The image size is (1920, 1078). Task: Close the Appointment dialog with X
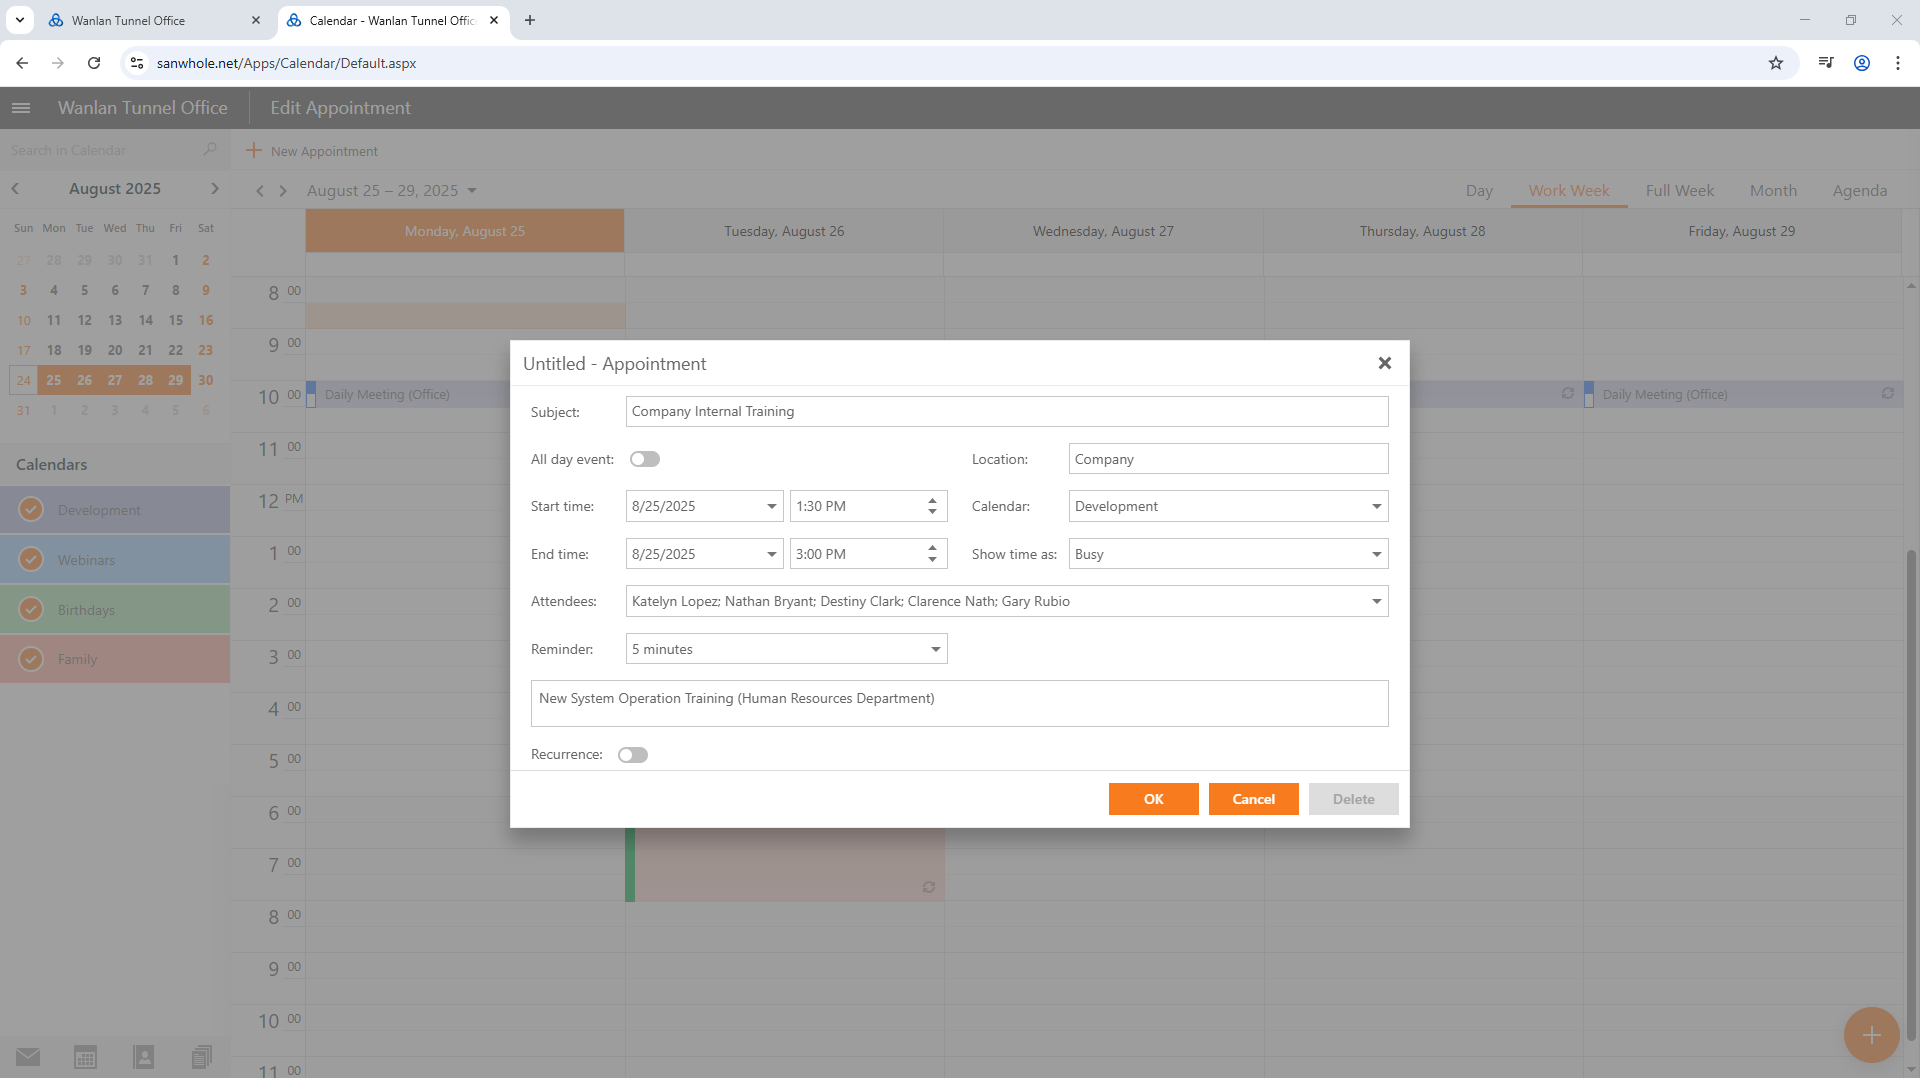pyautogui.click(x=1384, y=363)
